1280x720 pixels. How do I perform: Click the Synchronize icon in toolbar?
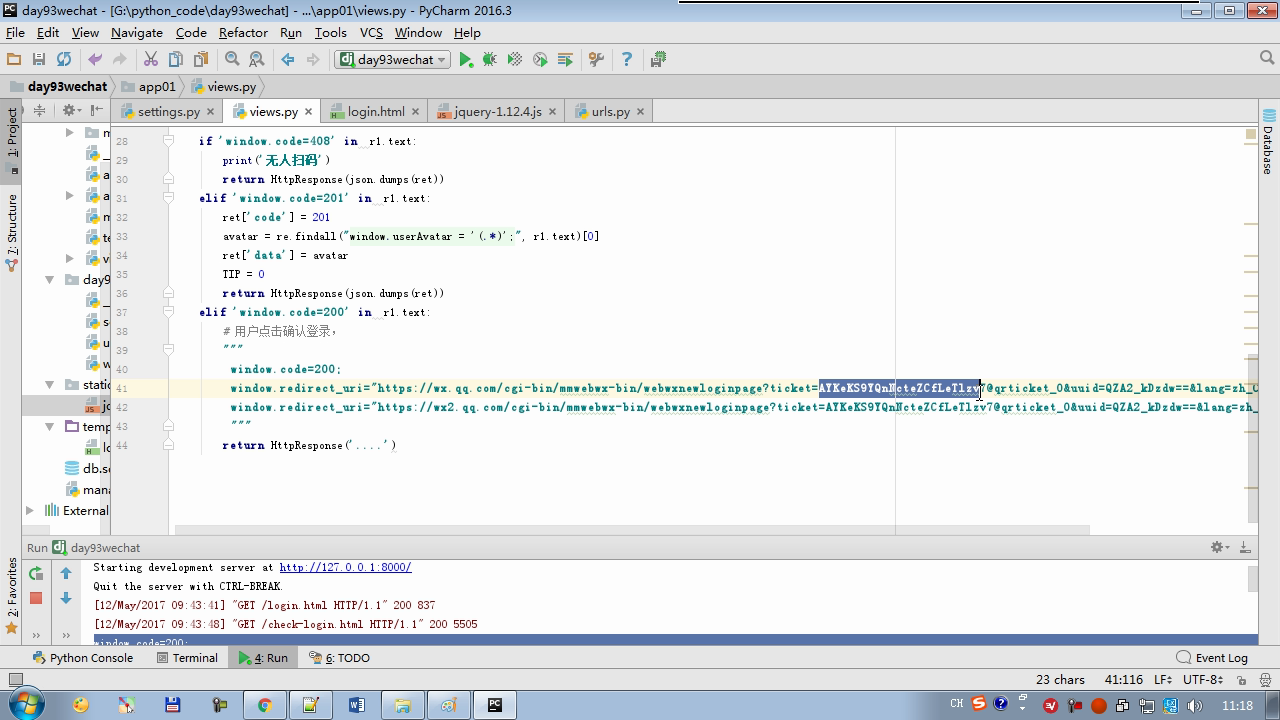click(64, 60)
